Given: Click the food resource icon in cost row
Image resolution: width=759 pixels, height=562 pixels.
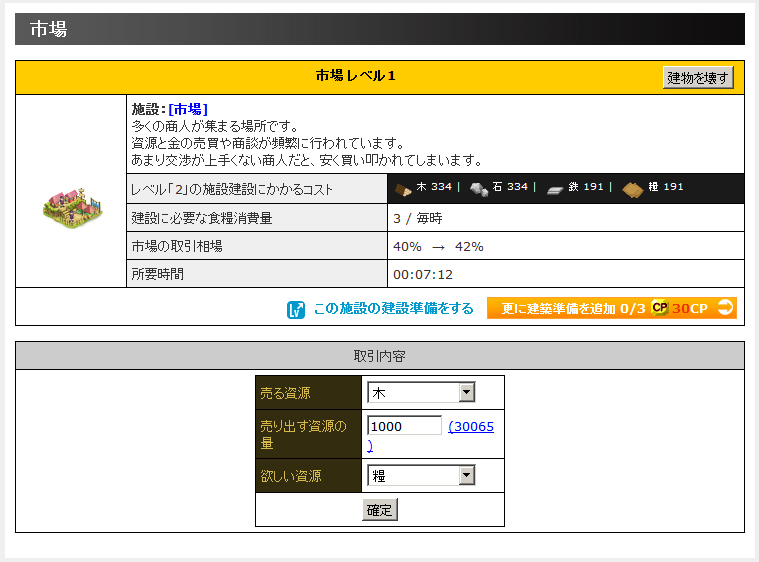Looking at the screenshot, I should click(633, 189).
